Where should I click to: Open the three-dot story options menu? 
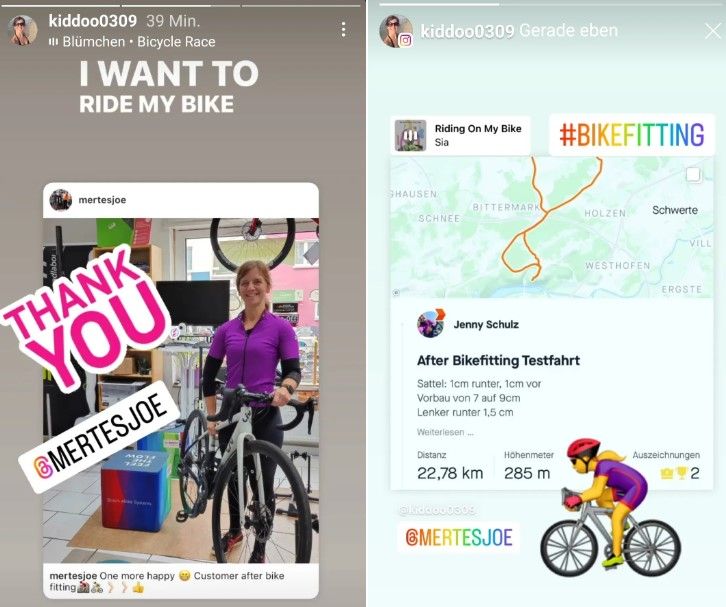coord(343,30)
